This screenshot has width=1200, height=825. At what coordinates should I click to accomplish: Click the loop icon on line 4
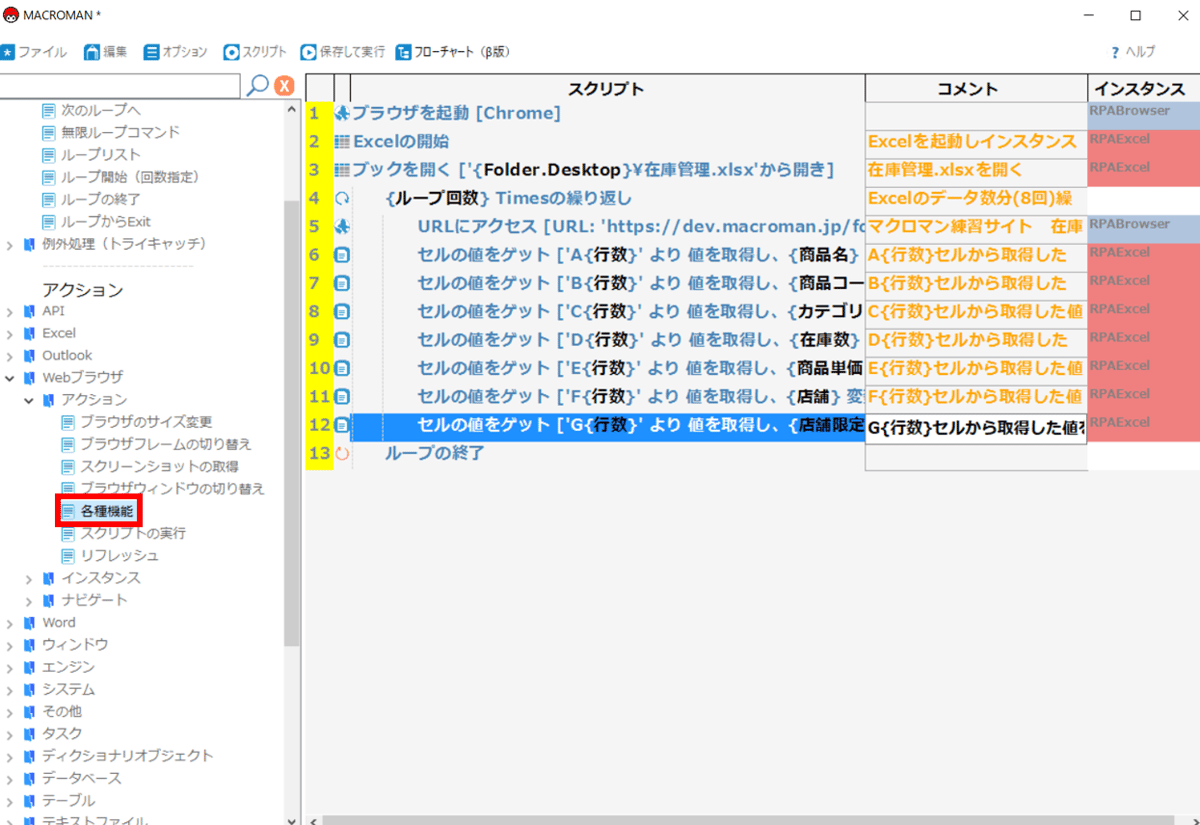point(342,198)
